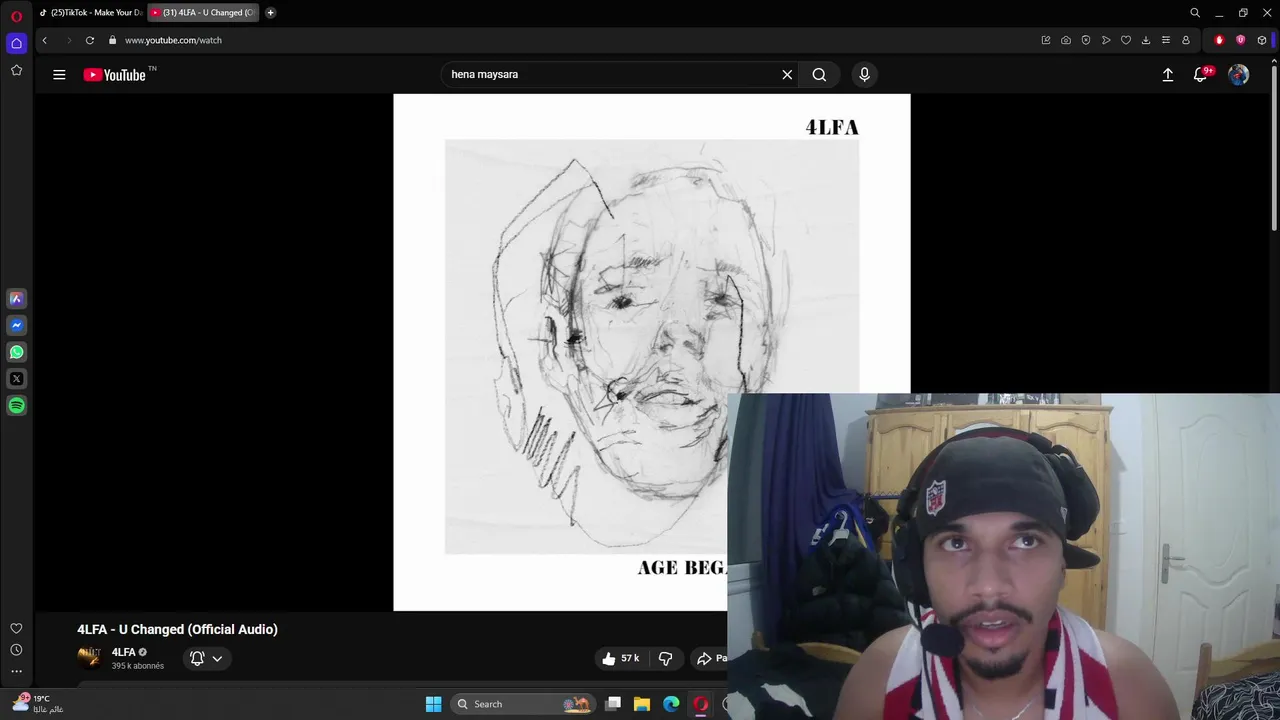Screen dimensions: 1280x720
Task: Select the 4LFA U Changed tab
Action: tap(204, 13)
